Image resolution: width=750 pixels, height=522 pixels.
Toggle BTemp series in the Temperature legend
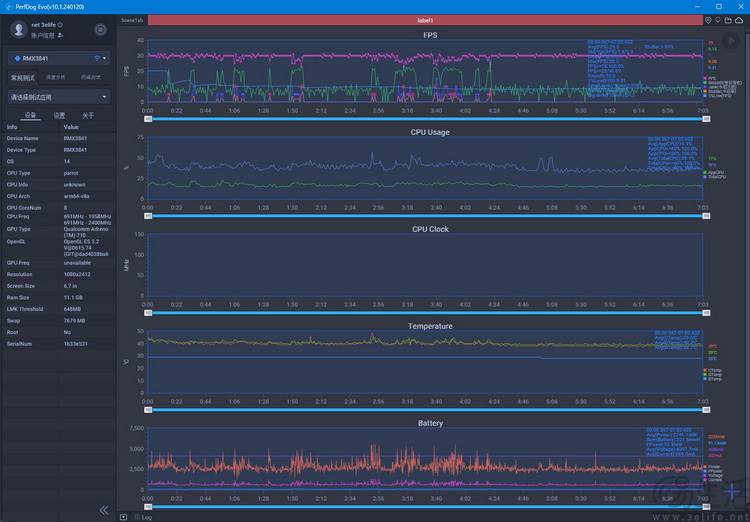[x=712, y=378]
